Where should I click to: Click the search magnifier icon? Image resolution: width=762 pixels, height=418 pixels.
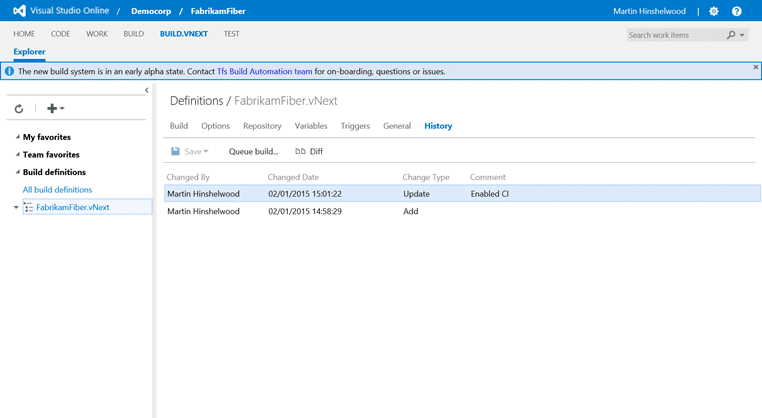tap(731, 35)
